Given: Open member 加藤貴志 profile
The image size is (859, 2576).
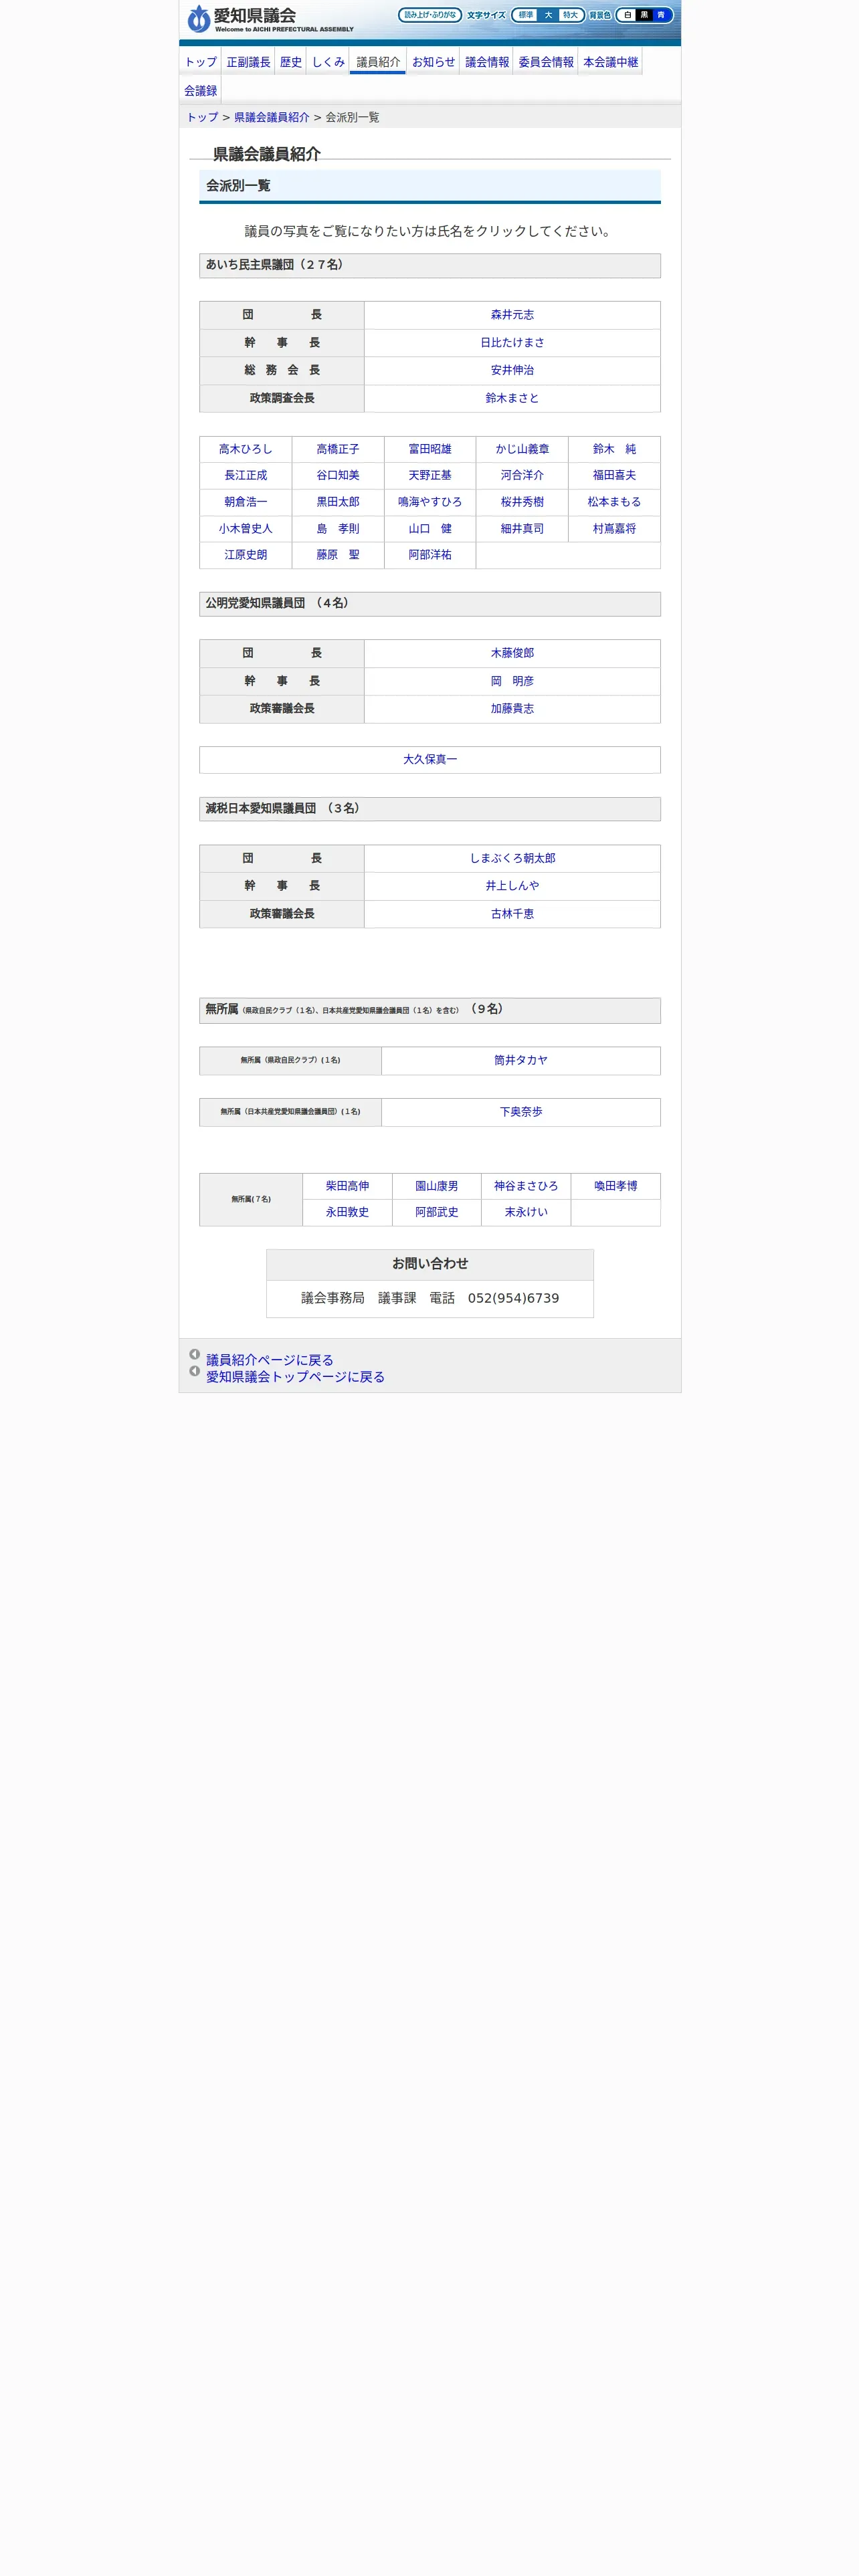Looking at the screenshot, I should point(512,709).
